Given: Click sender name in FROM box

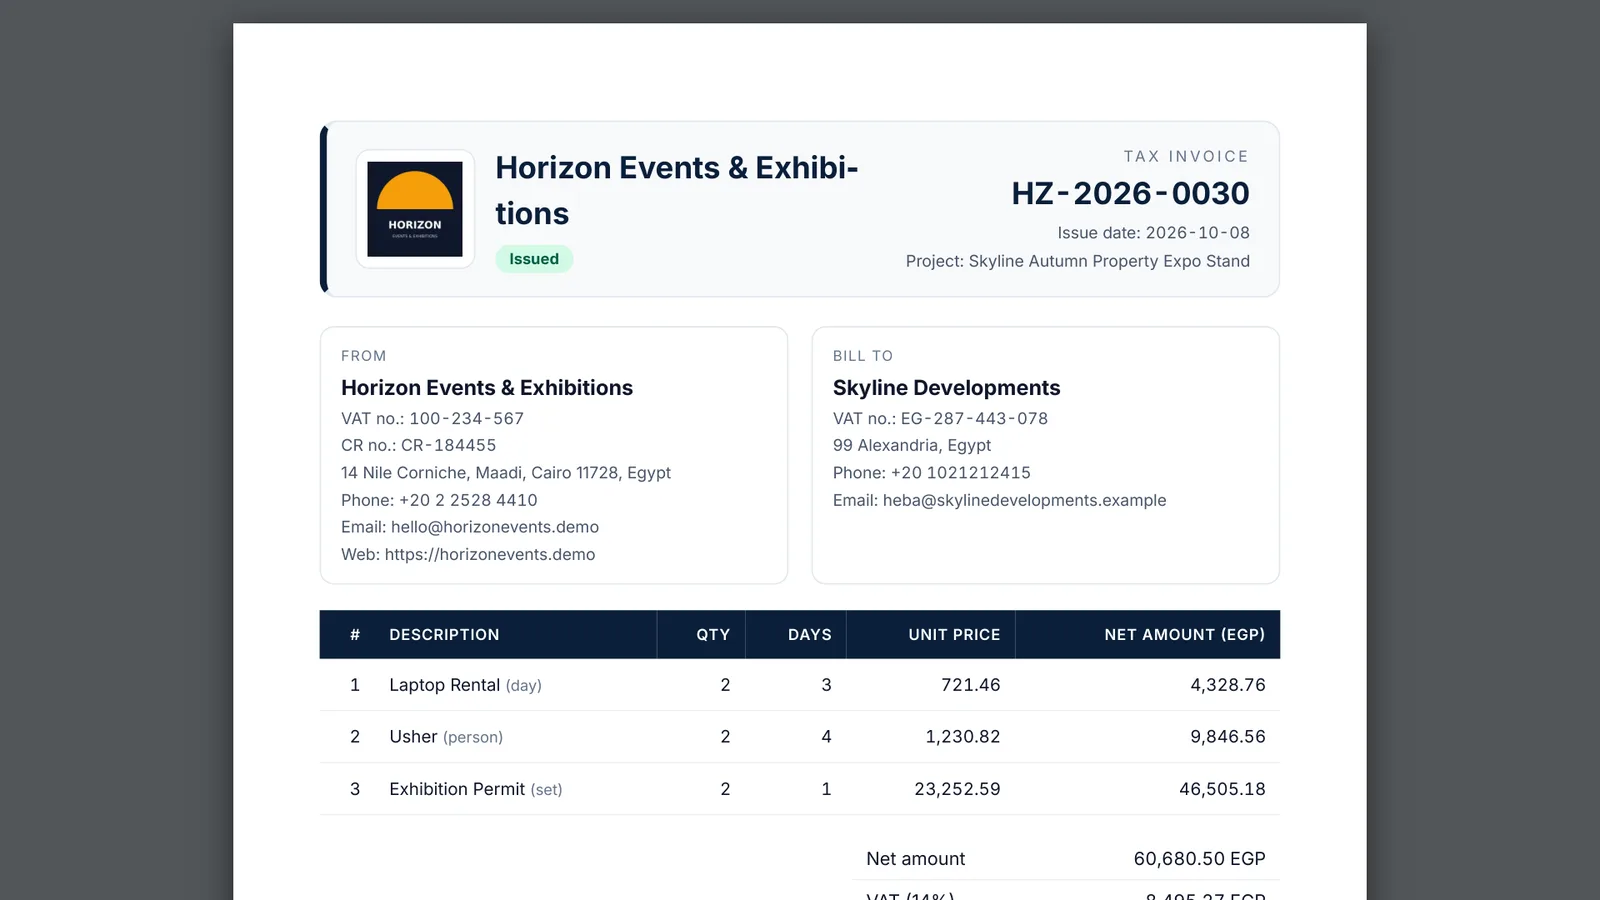Looking at the screenshot, I should 487,388.
